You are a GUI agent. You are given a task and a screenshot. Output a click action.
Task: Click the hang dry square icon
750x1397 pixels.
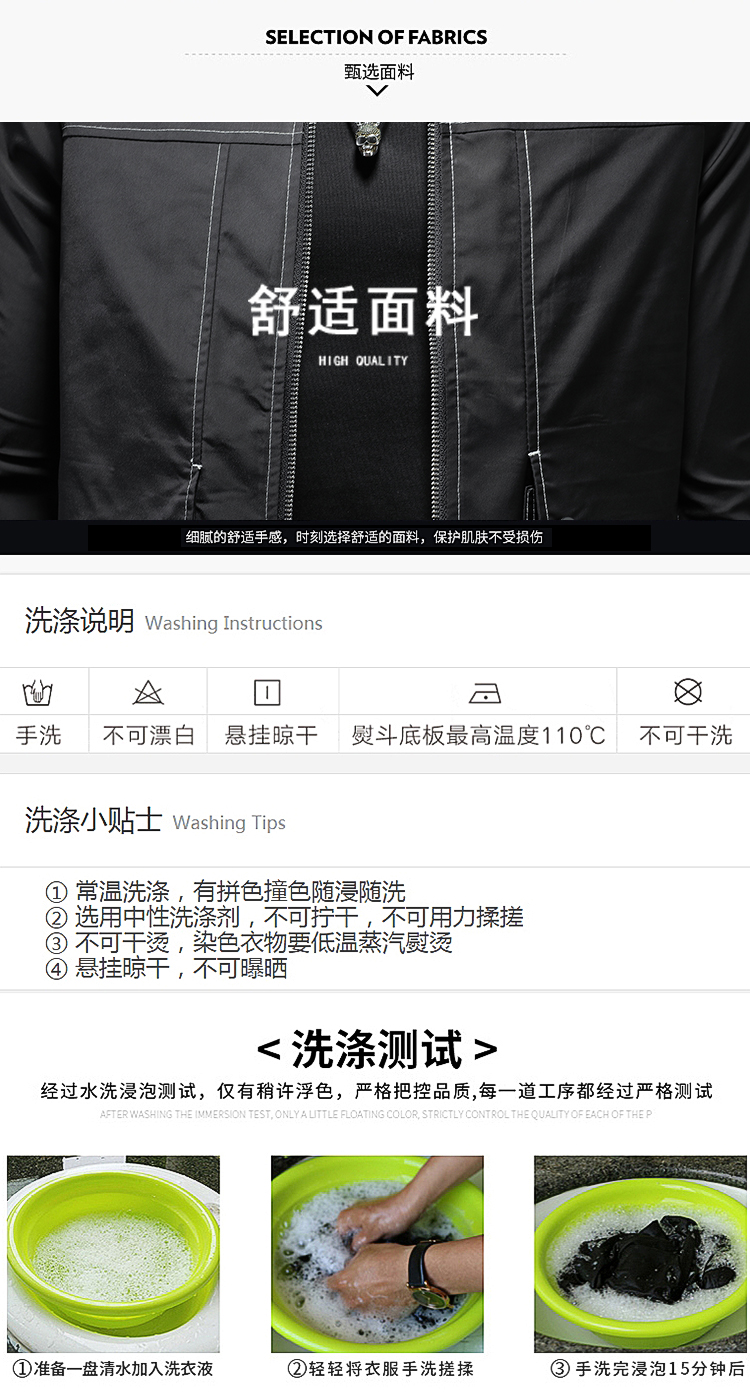point(267,692)
